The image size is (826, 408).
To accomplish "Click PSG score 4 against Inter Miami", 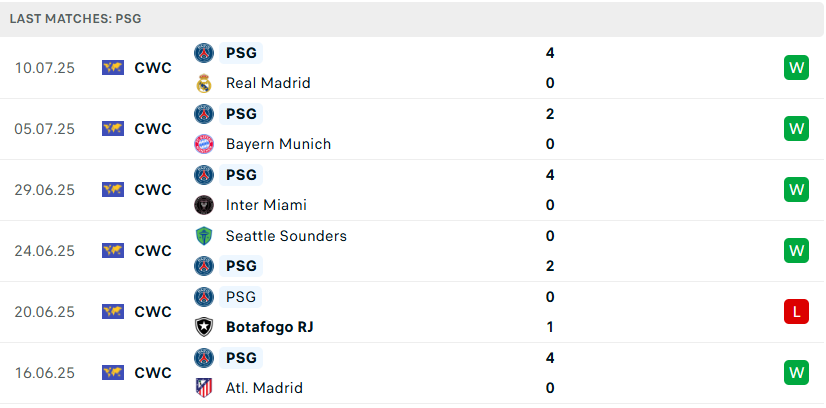I will (550, 175).
